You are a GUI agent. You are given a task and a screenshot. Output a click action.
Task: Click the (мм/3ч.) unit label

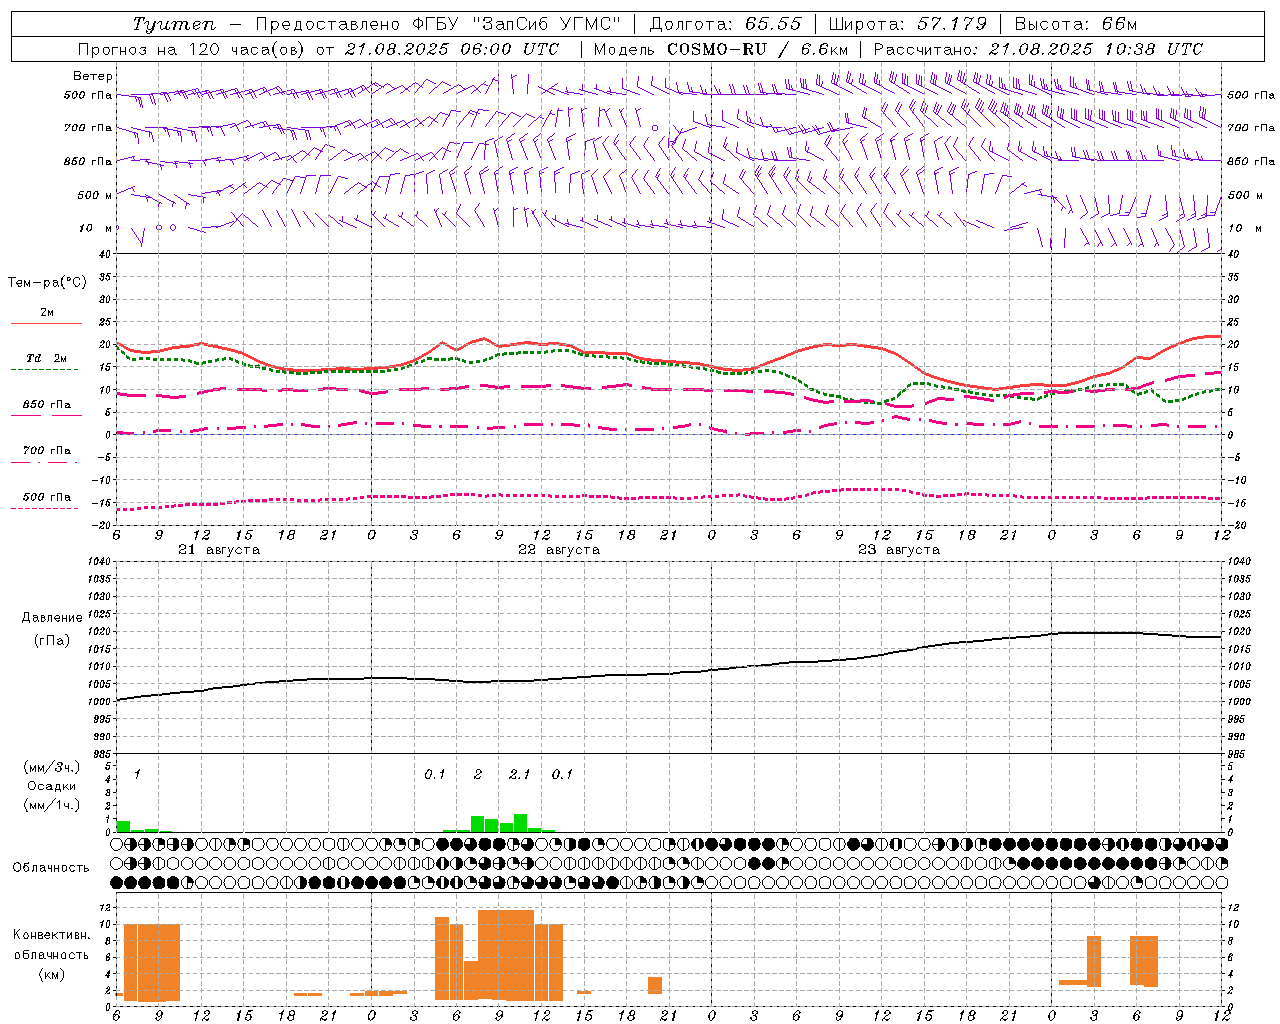(51, 768)
